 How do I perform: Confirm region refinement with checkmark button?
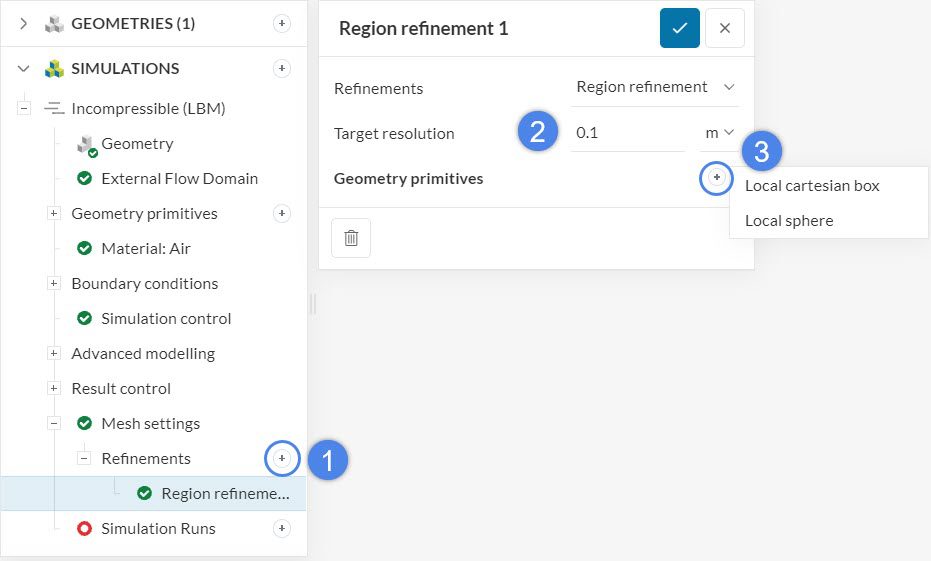[x=679, y=28]
